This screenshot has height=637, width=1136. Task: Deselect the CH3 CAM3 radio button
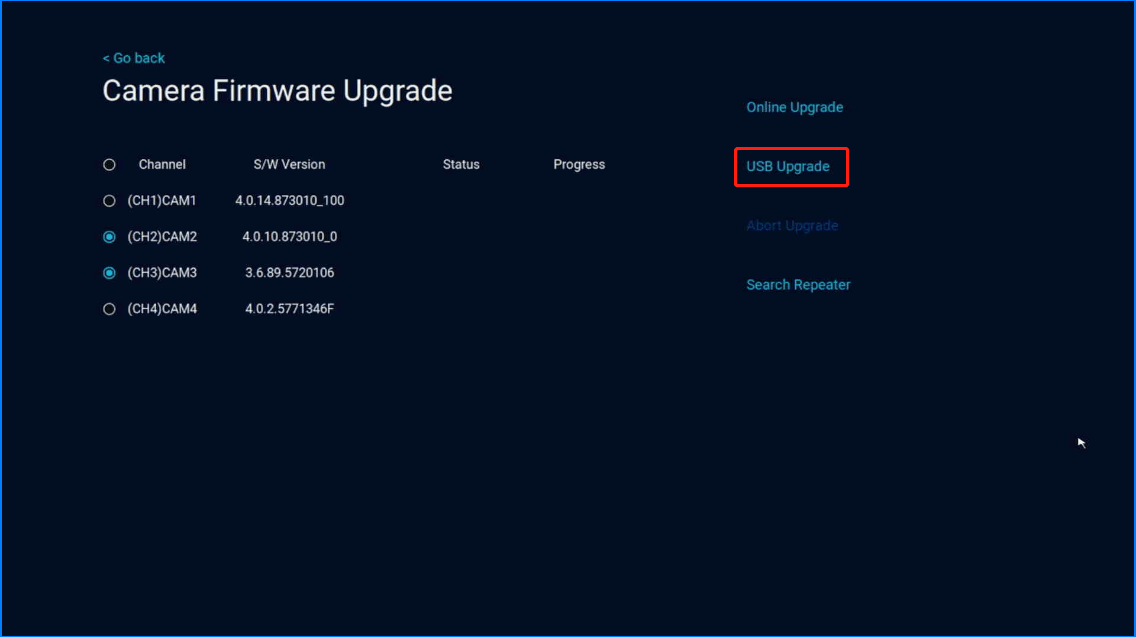click(x=109, y=273)
